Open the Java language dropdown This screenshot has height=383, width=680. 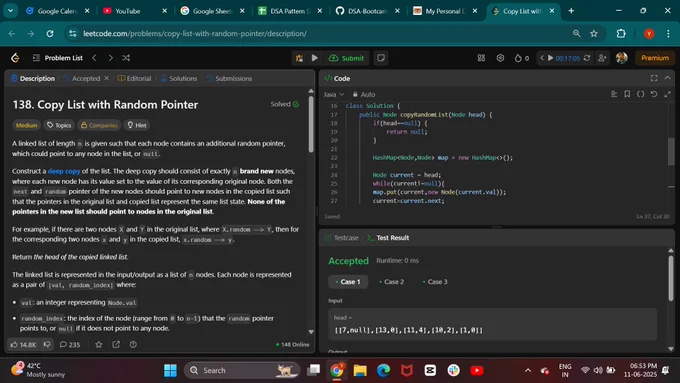tap(333, 95)
